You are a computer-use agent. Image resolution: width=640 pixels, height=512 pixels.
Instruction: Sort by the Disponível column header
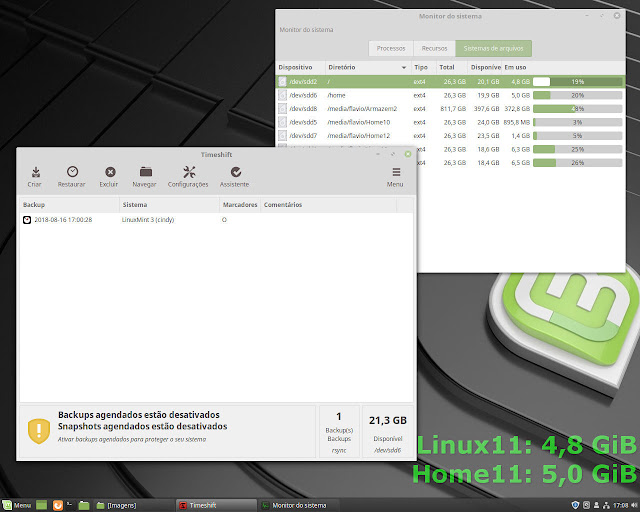[x=484, y=67]
